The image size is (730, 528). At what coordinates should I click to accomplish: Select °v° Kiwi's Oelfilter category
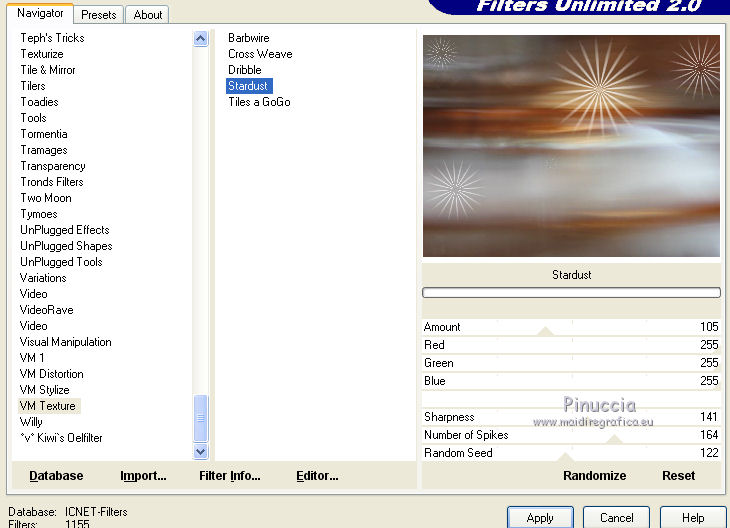61,438
